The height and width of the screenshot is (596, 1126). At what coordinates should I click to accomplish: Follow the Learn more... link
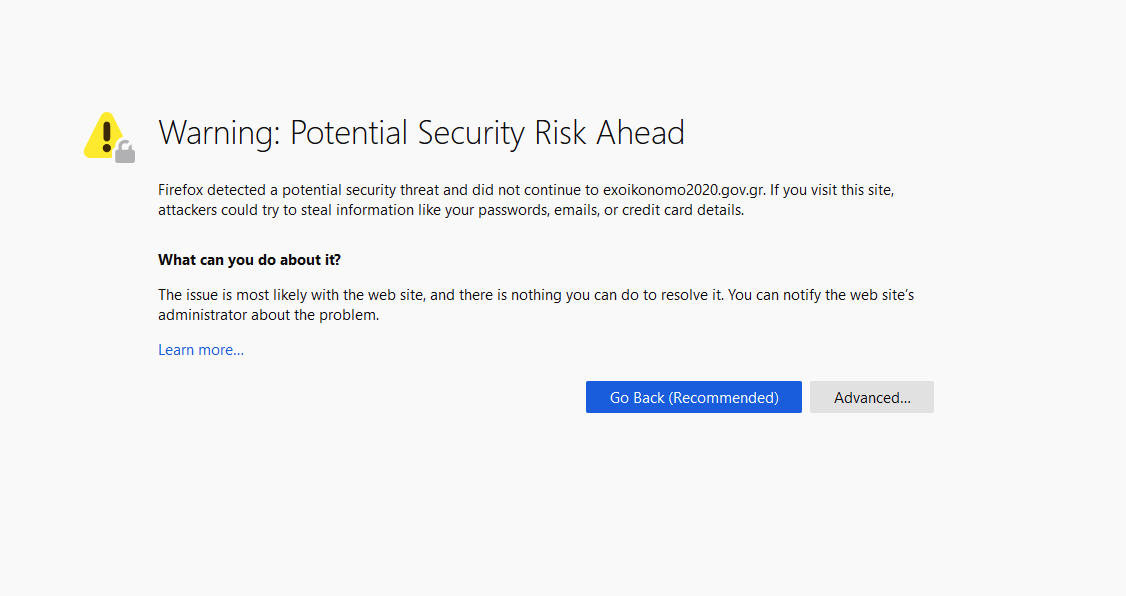[201, 350]
